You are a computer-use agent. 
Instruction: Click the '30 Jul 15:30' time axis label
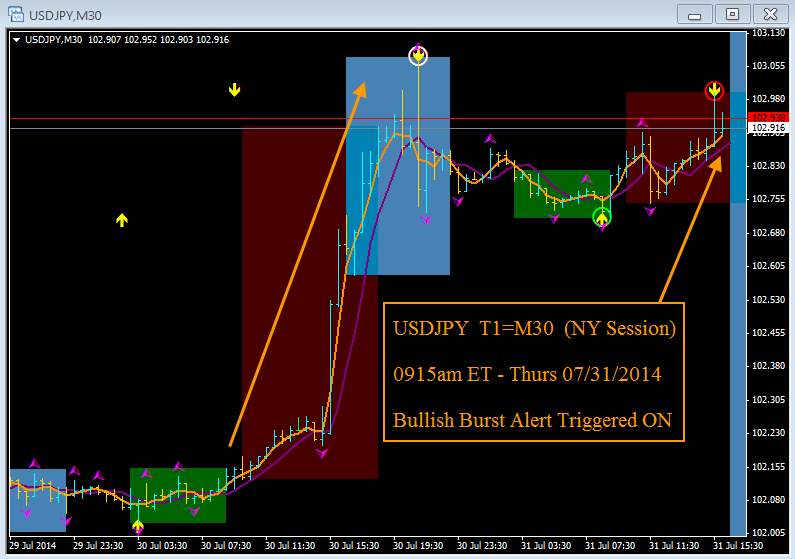click(x=354, y=546)
